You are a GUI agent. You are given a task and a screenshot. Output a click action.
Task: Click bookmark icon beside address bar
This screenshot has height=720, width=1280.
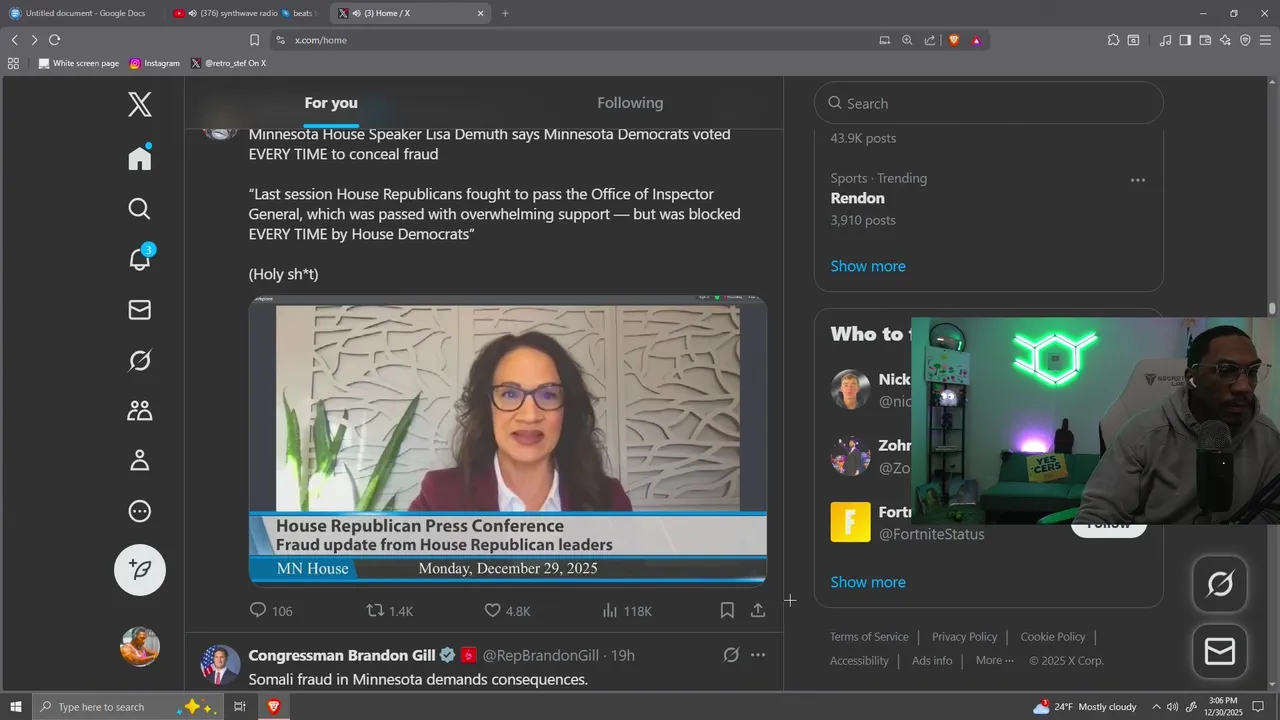coord(254,40)
